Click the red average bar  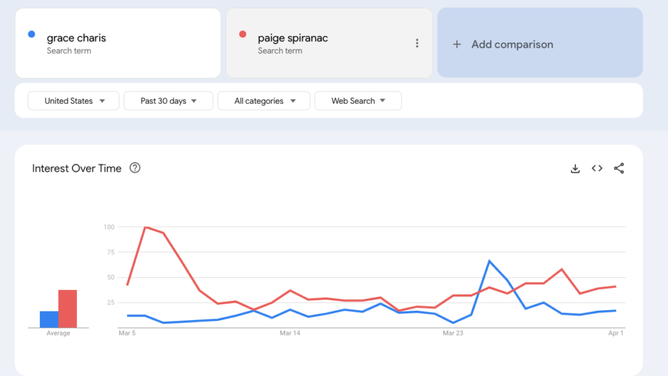click(x=68, y=309)
